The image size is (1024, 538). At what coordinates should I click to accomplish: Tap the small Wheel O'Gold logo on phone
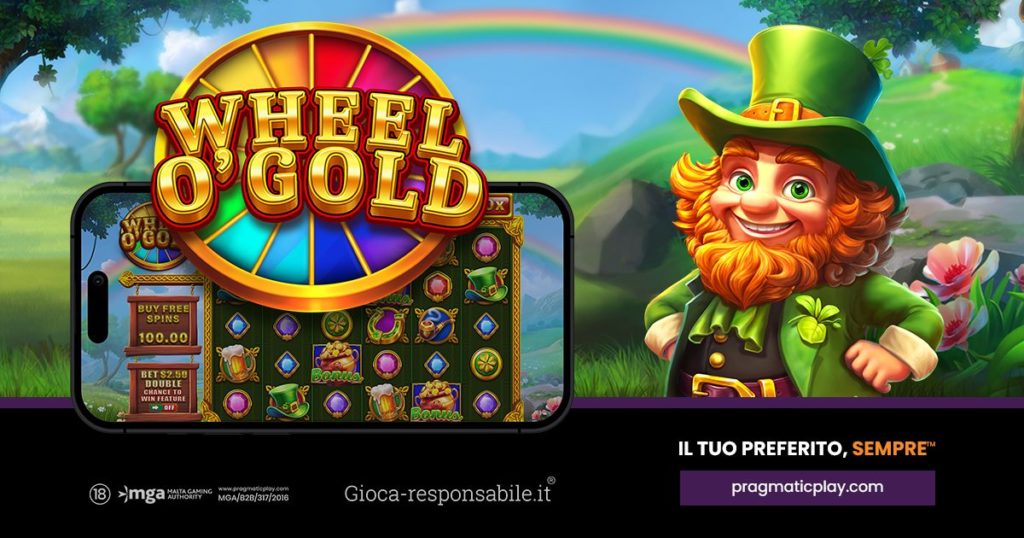click(145, 236)
